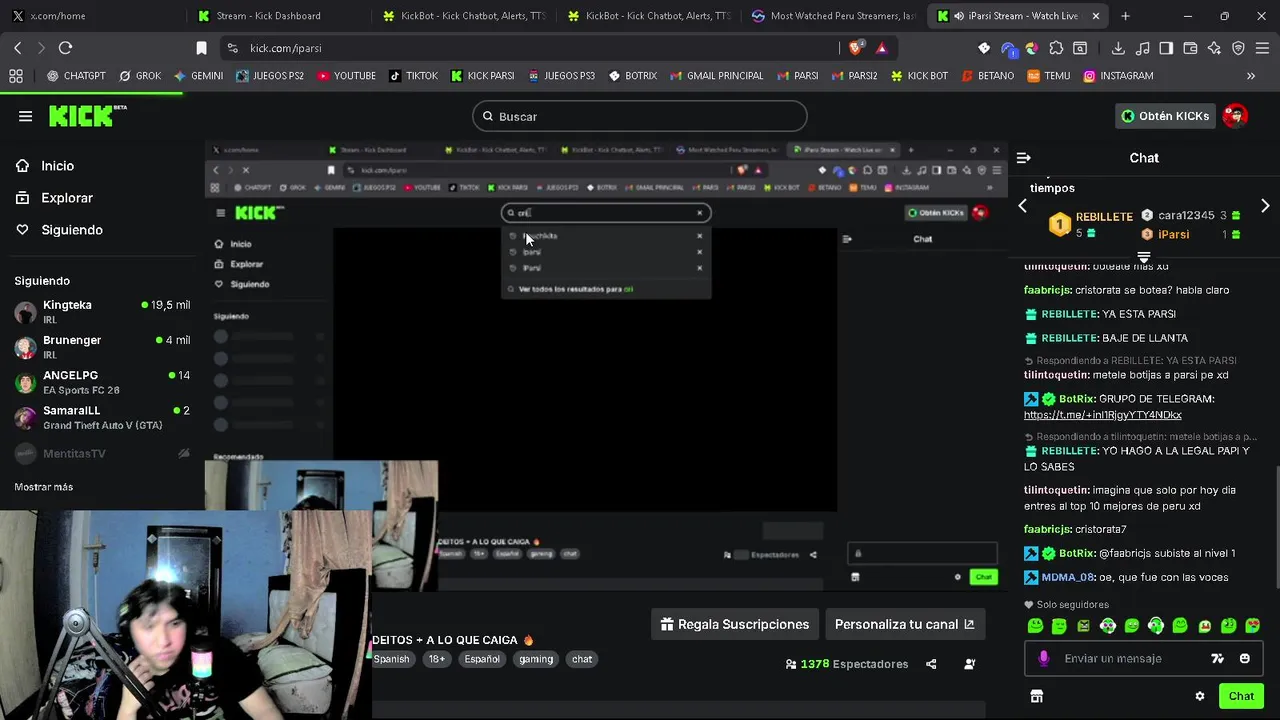Open followed channel ANGELPG
1280x720 pixels.
pos(100,382)
